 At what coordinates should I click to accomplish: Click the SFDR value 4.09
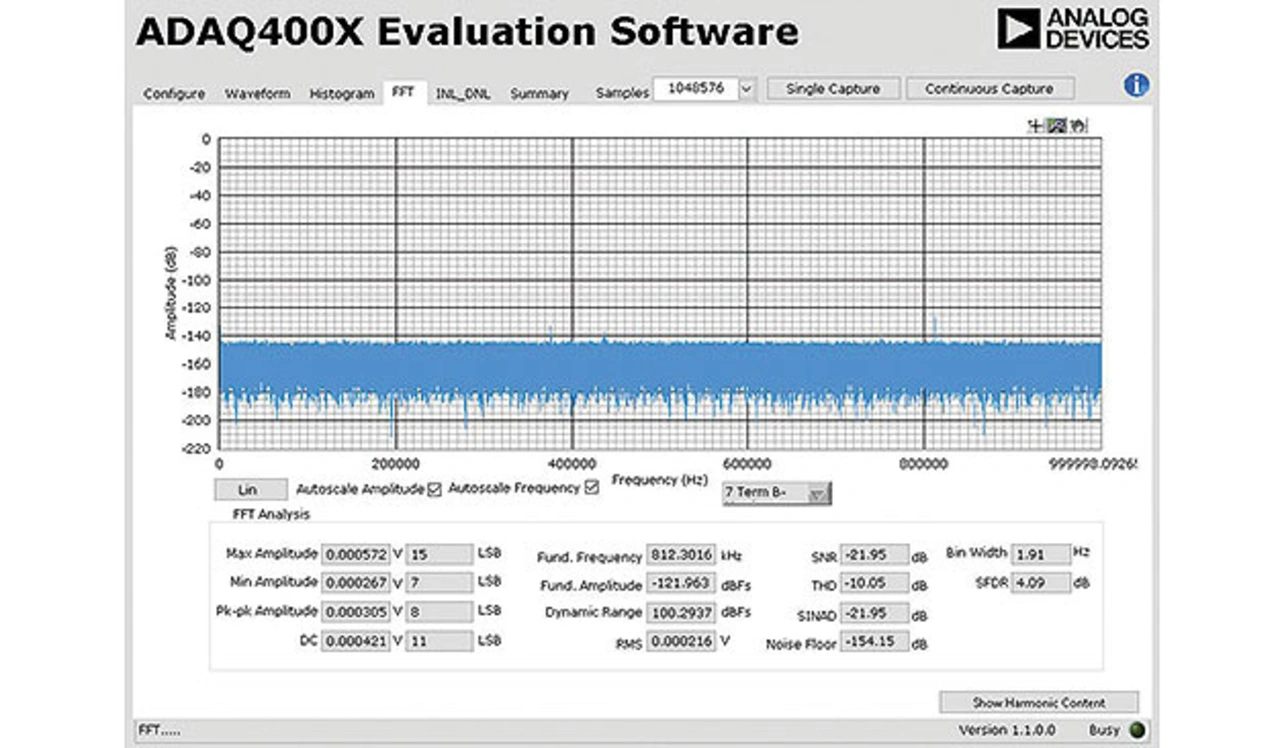pos(1041,582)
